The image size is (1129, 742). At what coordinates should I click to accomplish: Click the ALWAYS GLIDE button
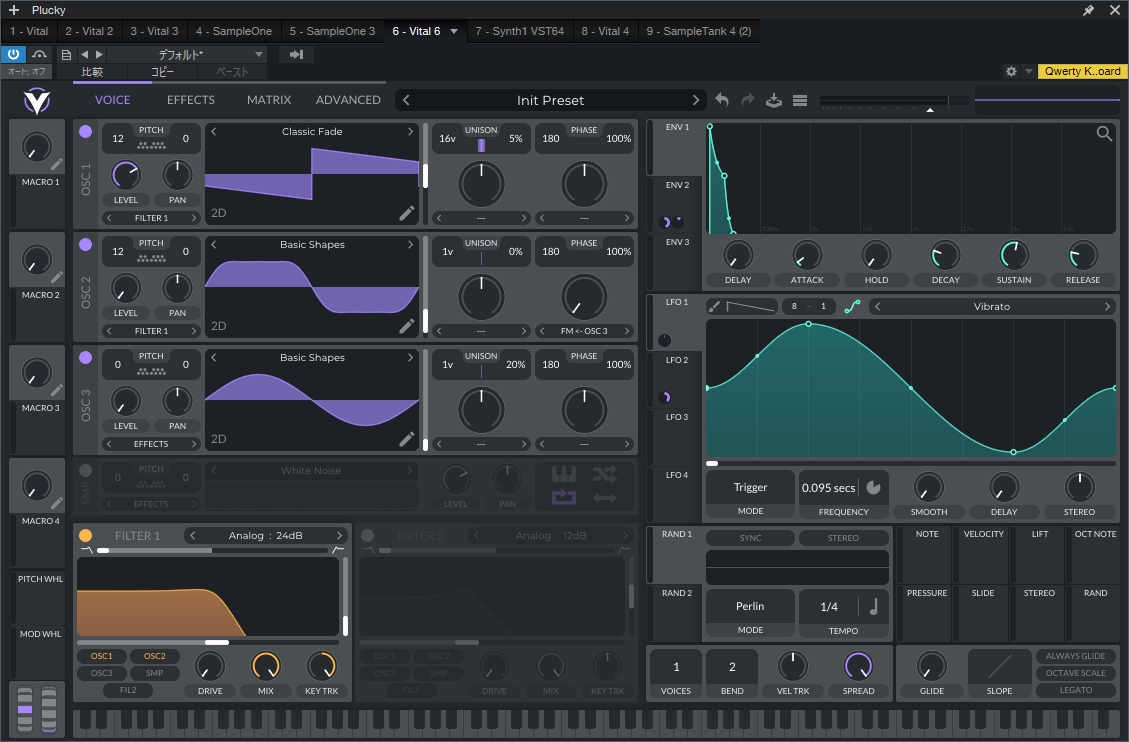pos(1076,656)
